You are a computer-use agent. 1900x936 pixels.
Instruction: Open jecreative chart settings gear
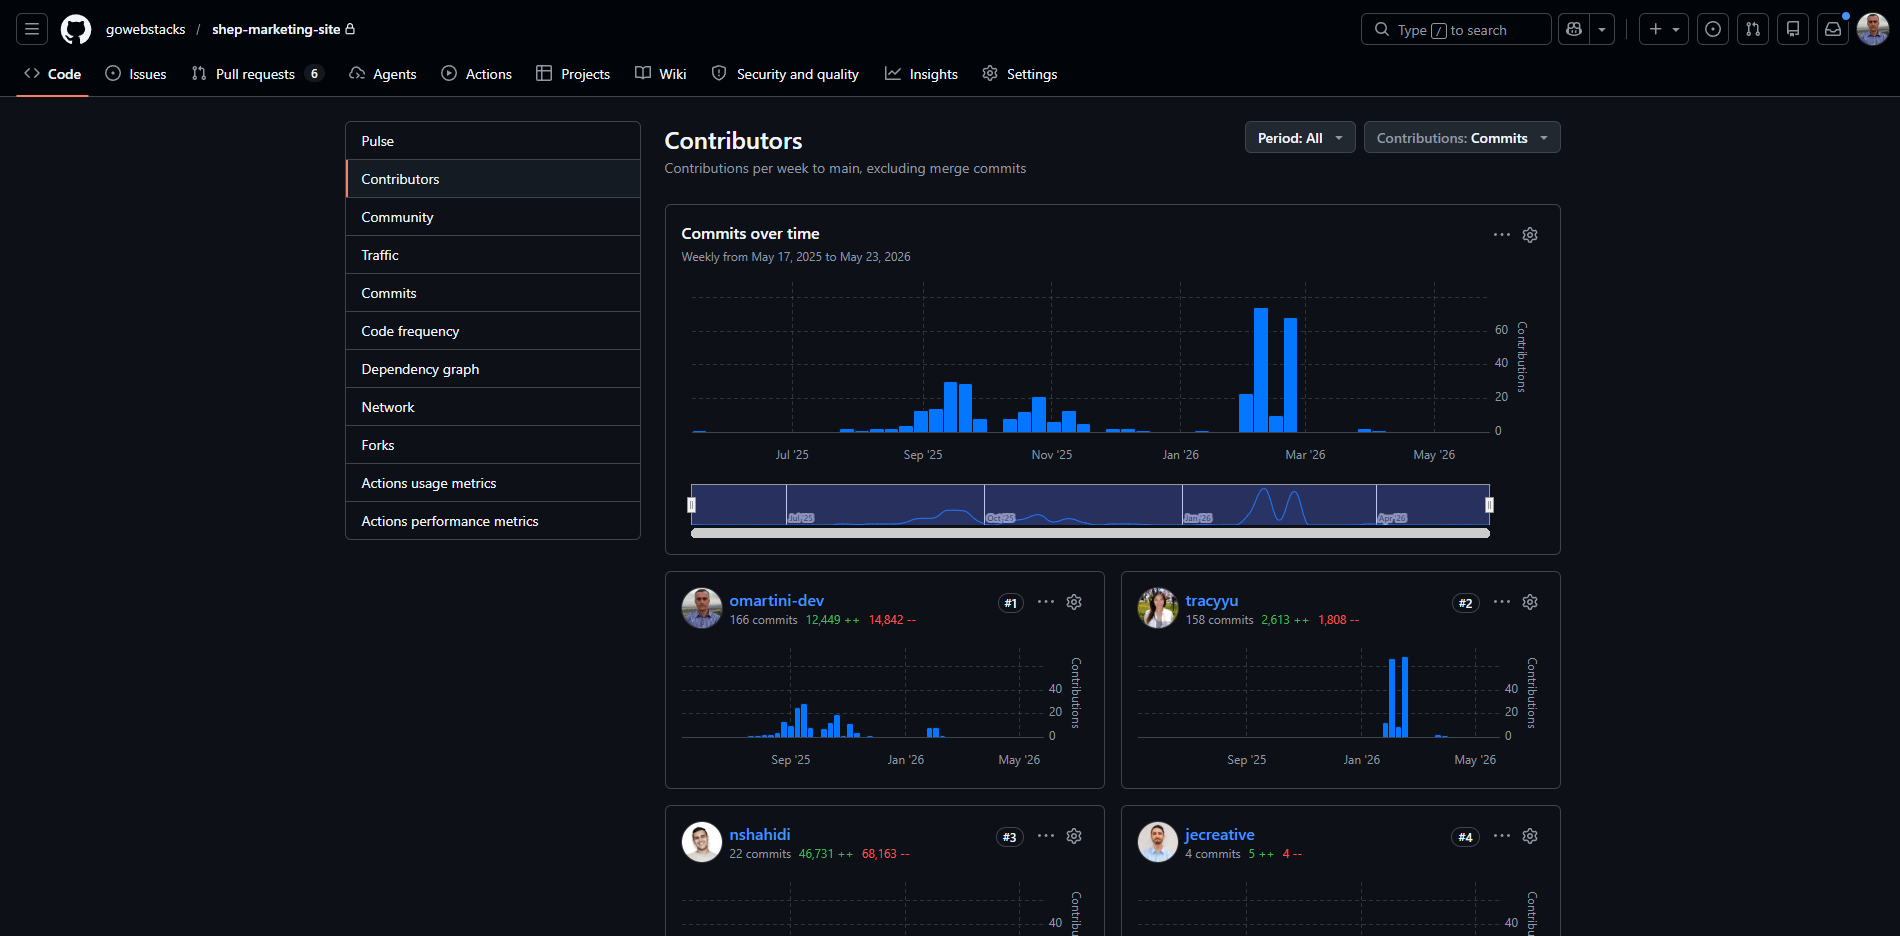tap(1530, 836)
